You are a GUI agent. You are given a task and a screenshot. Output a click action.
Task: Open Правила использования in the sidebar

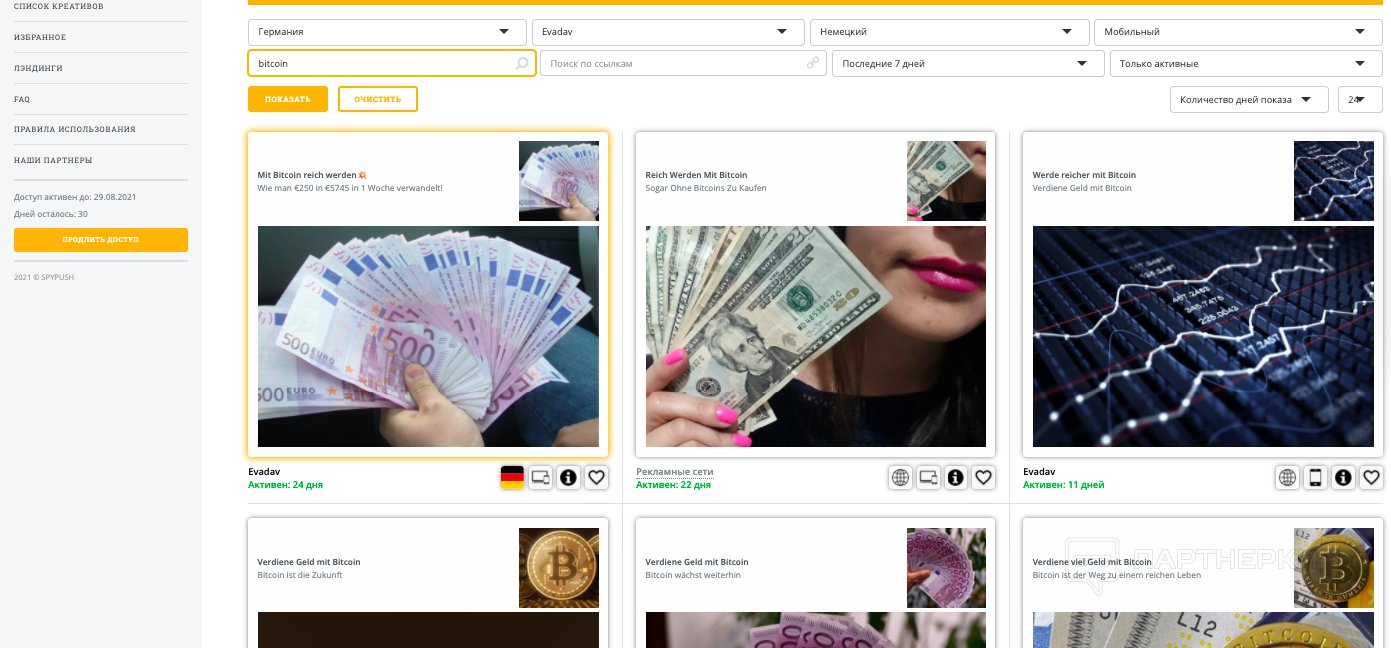pyautogui.click(x=75, y=129)
